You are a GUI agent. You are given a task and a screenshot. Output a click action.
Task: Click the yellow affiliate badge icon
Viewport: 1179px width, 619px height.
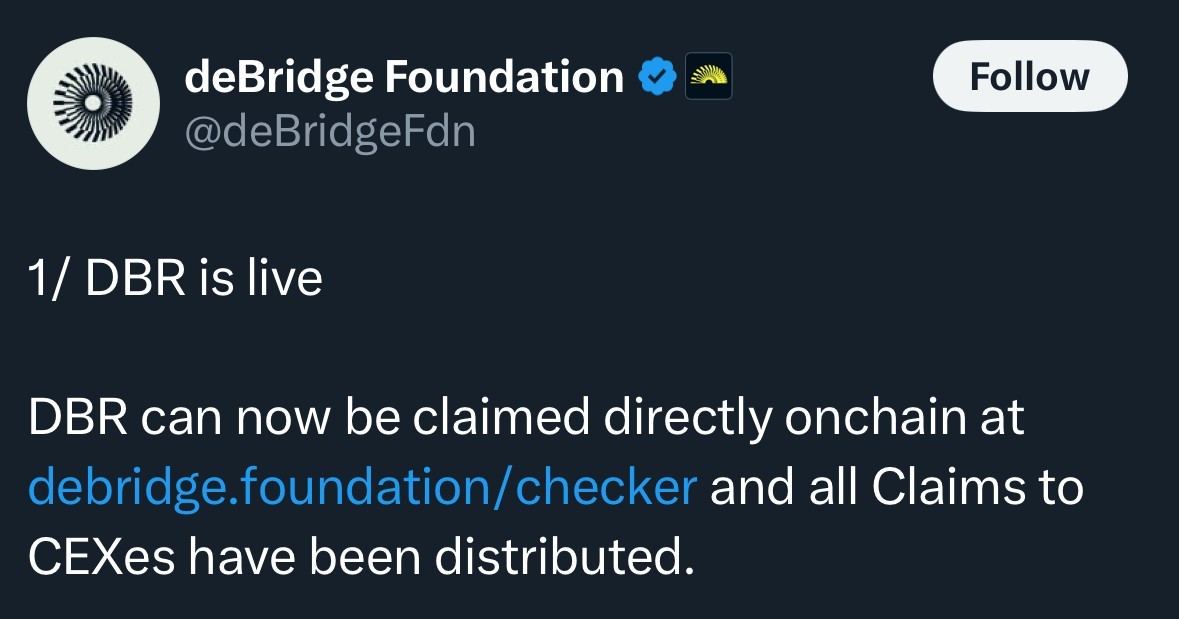coord(709,76)
